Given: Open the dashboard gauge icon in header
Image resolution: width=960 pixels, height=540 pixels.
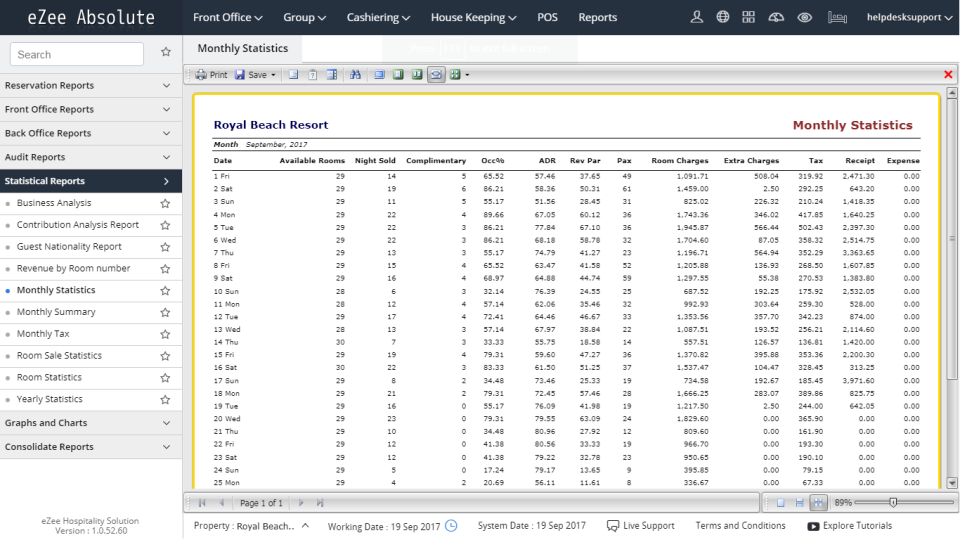Looking at the screenshot, I should point(776,17).
